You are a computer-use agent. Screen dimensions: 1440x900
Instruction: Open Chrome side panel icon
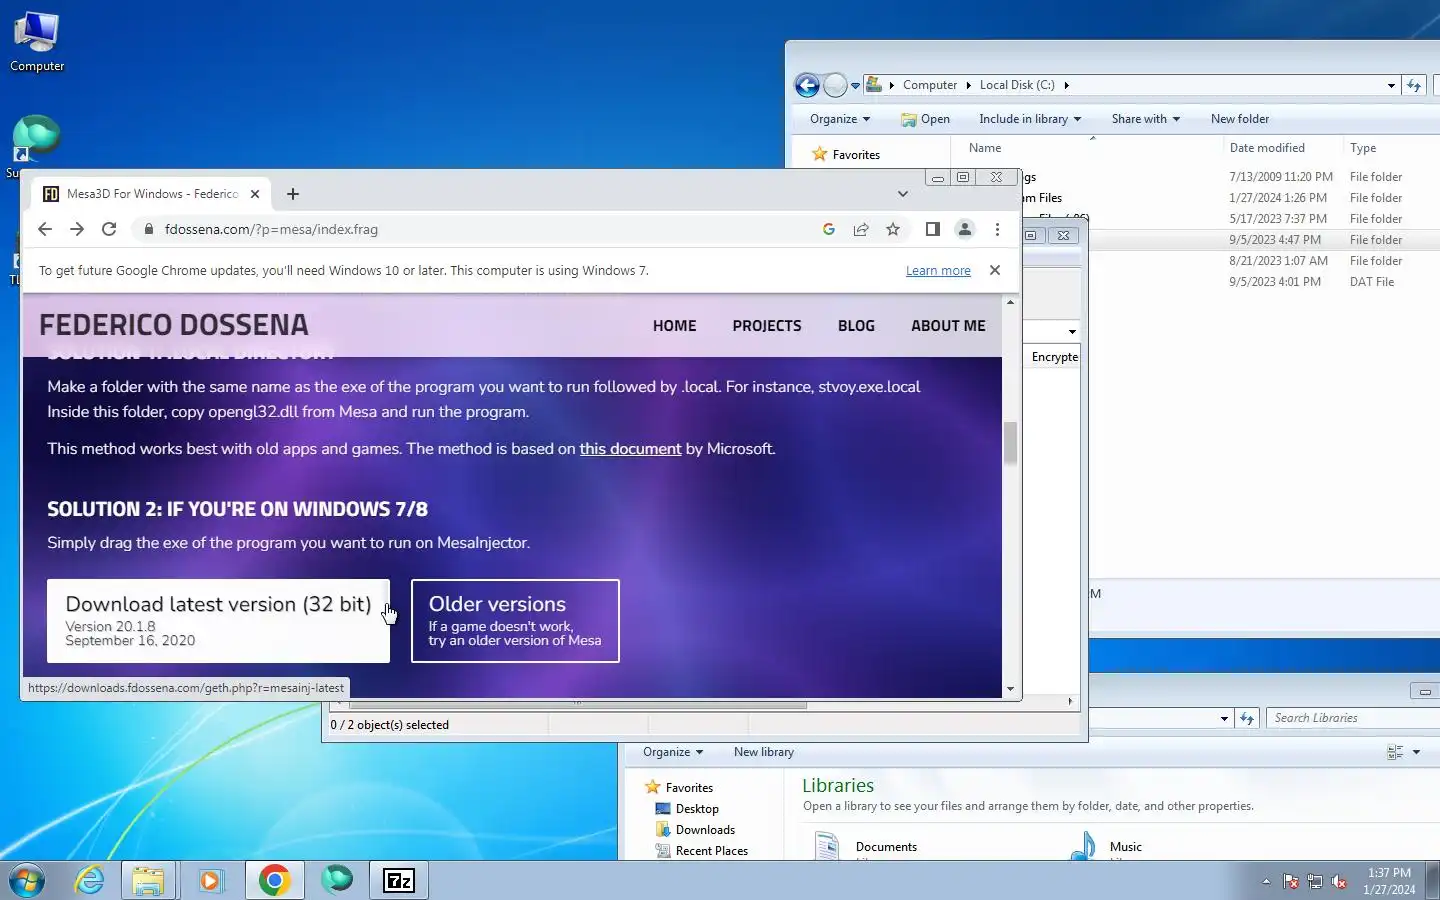(932, 229)
